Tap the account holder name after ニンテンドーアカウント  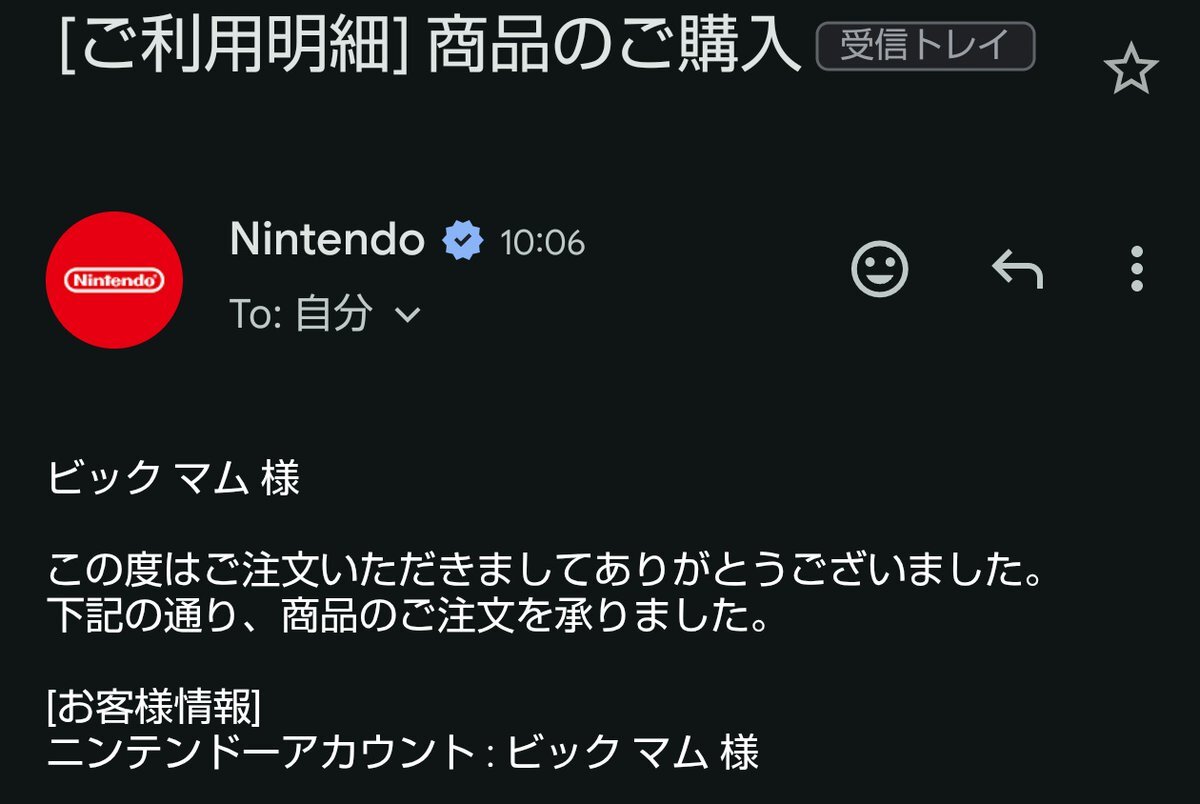coord(633,752)
